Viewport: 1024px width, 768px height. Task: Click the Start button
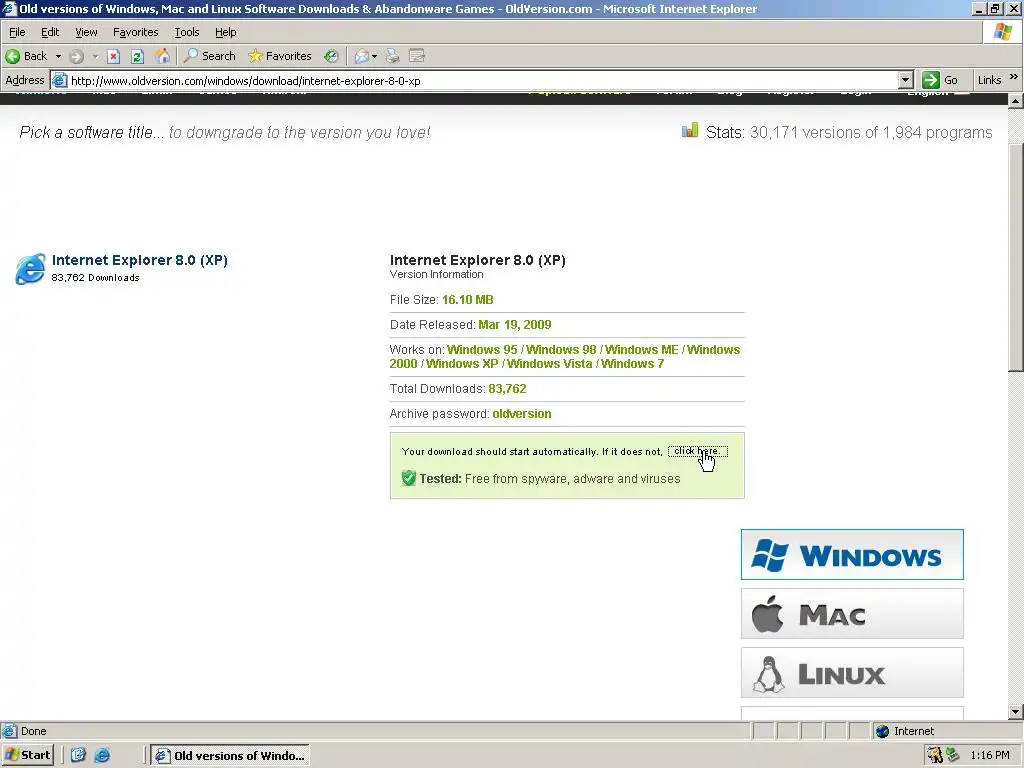pyautogui.click(x=27, y=756)
